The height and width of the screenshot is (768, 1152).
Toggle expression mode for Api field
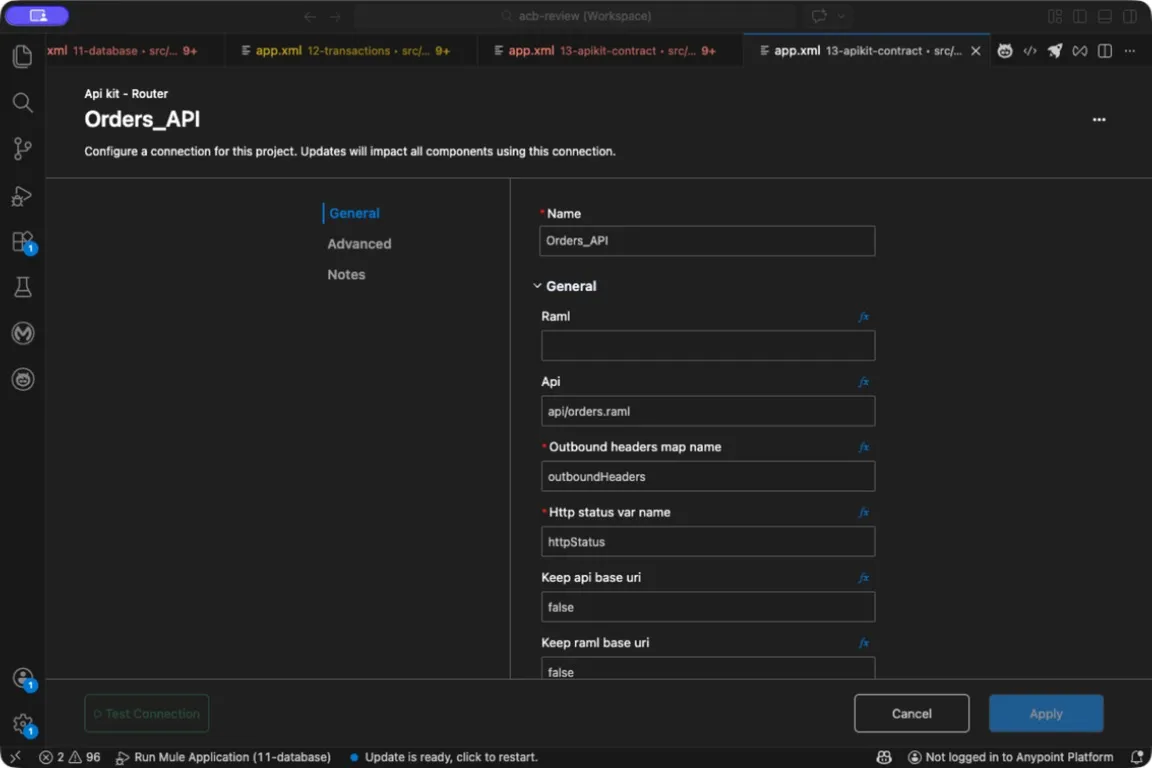point(863,382)
